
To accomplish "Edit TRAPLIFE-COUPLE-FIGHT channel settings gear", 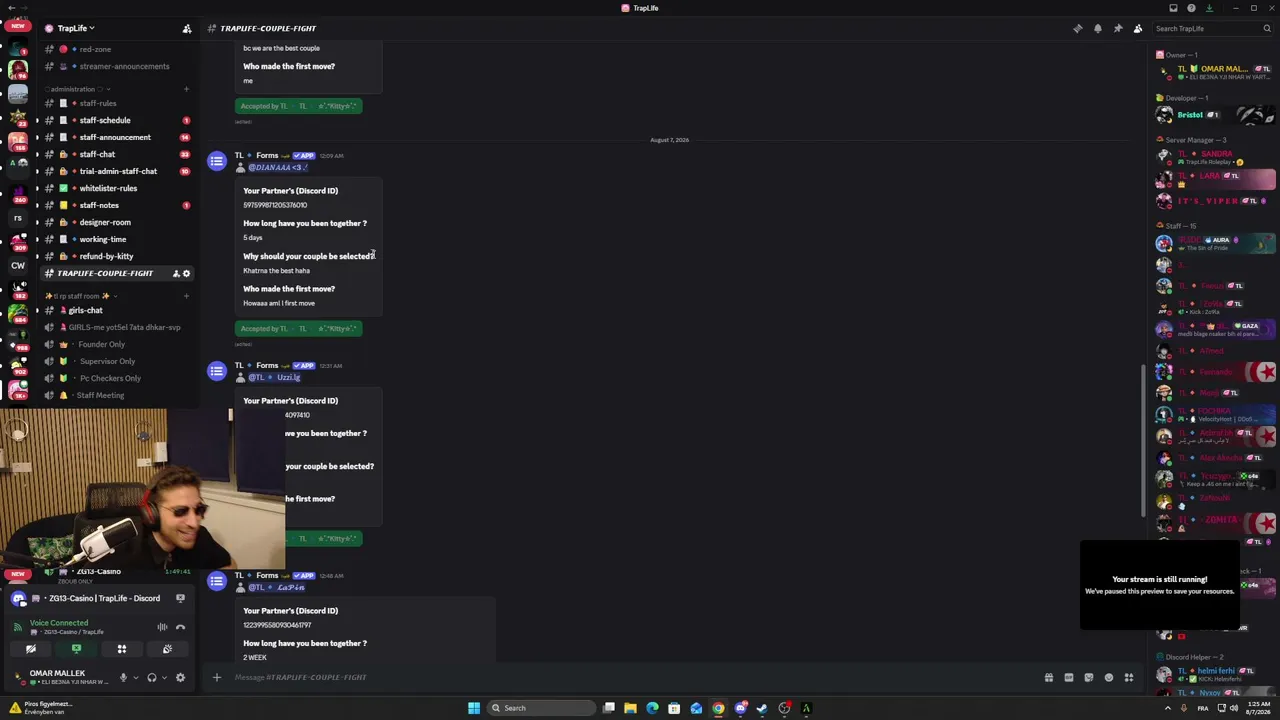I will [186, 273].
